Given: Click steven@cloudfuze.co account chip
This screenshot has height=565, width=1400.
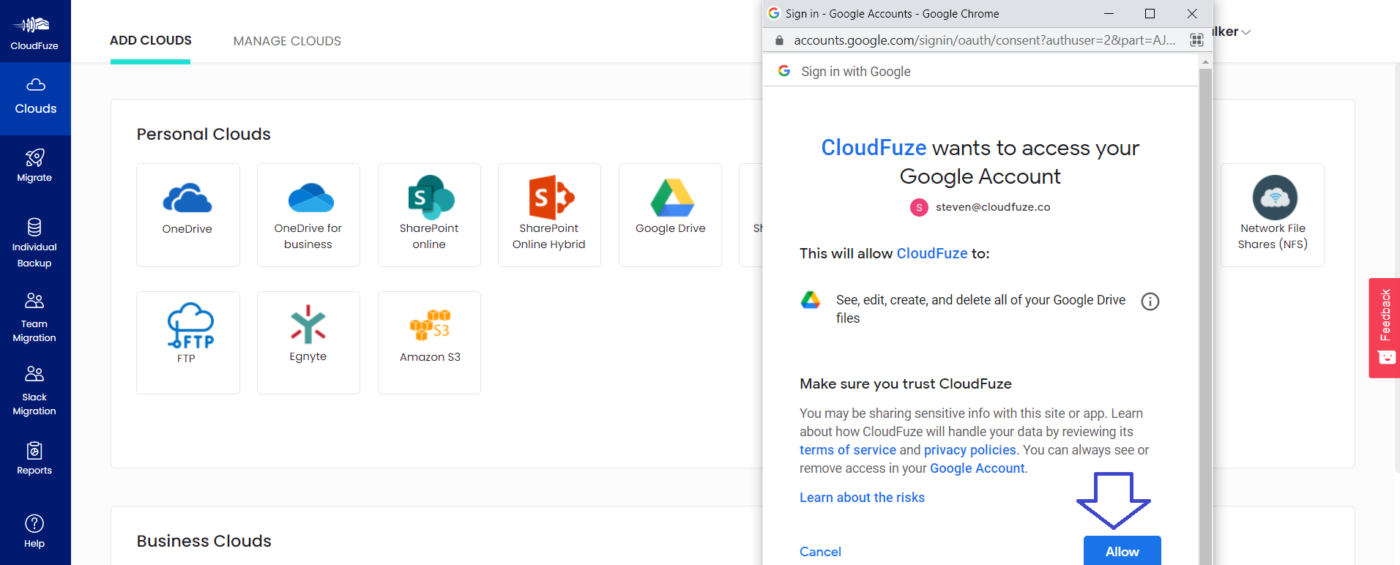Looking at the screenshot, I should 980,207.
